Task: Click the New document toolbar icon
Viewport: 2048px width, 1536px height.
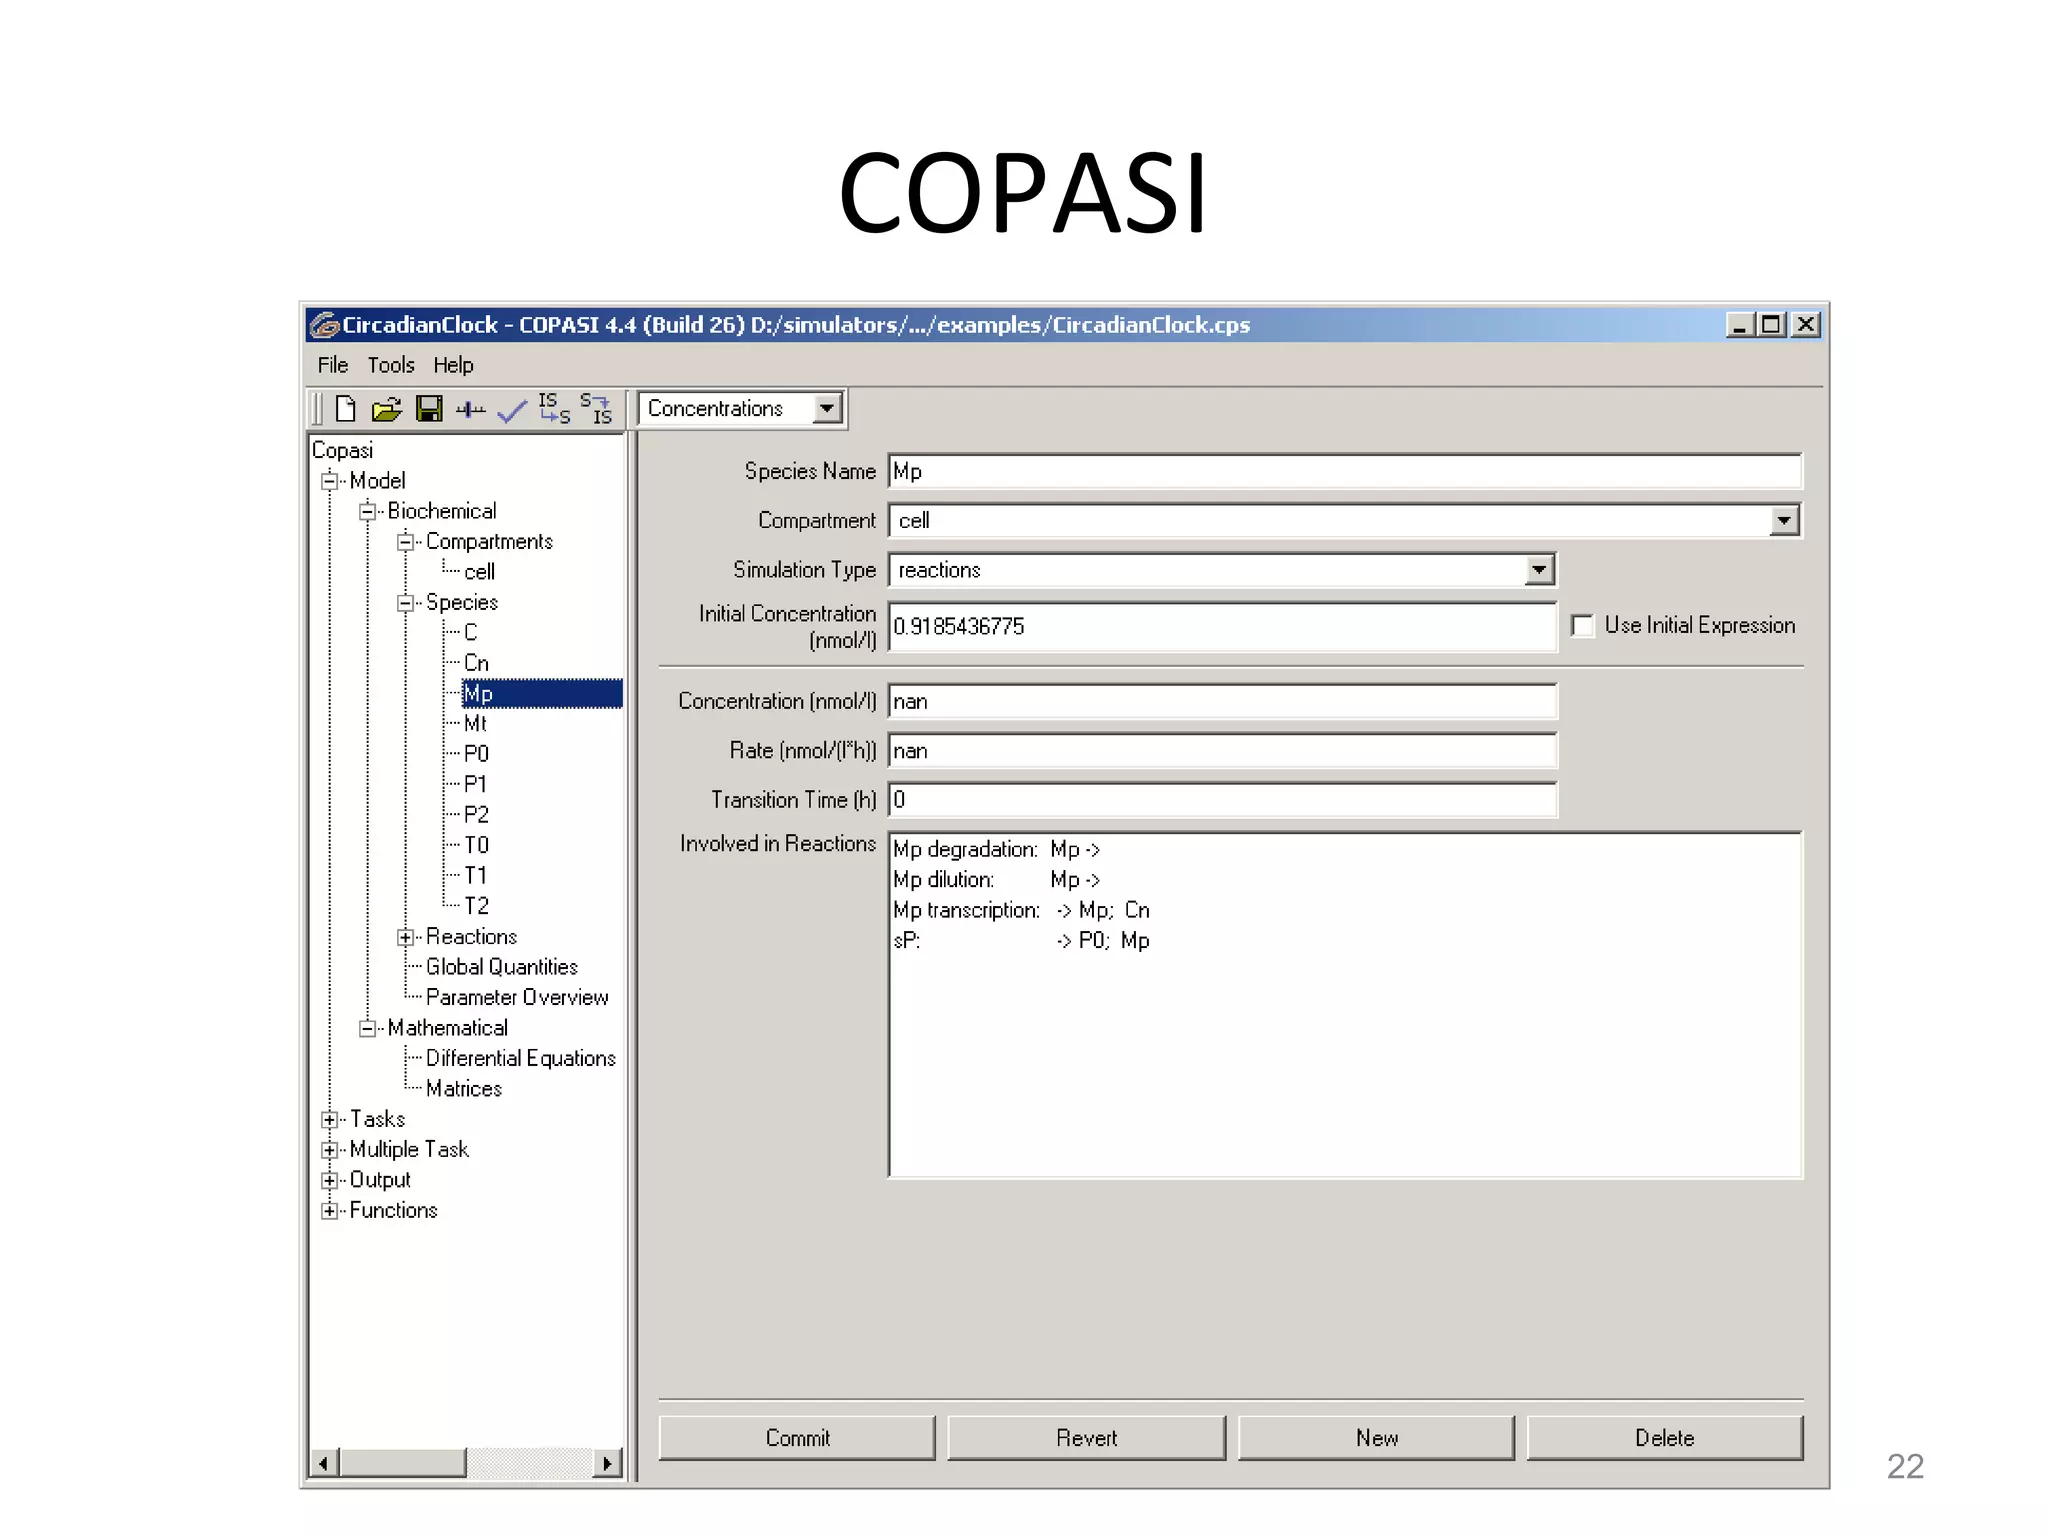Action: (345, 409)
